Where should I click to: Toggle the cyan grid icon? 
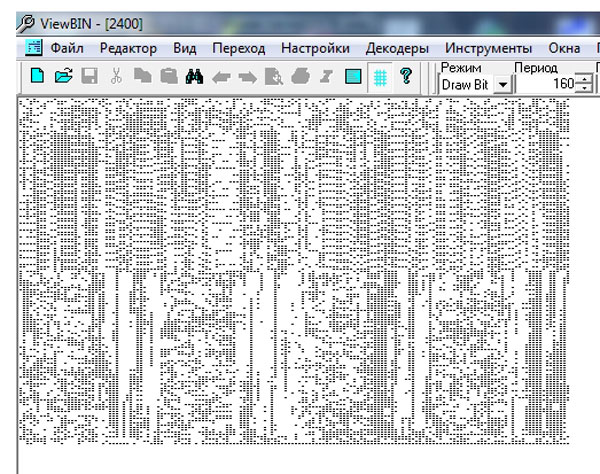pos(380,77)
